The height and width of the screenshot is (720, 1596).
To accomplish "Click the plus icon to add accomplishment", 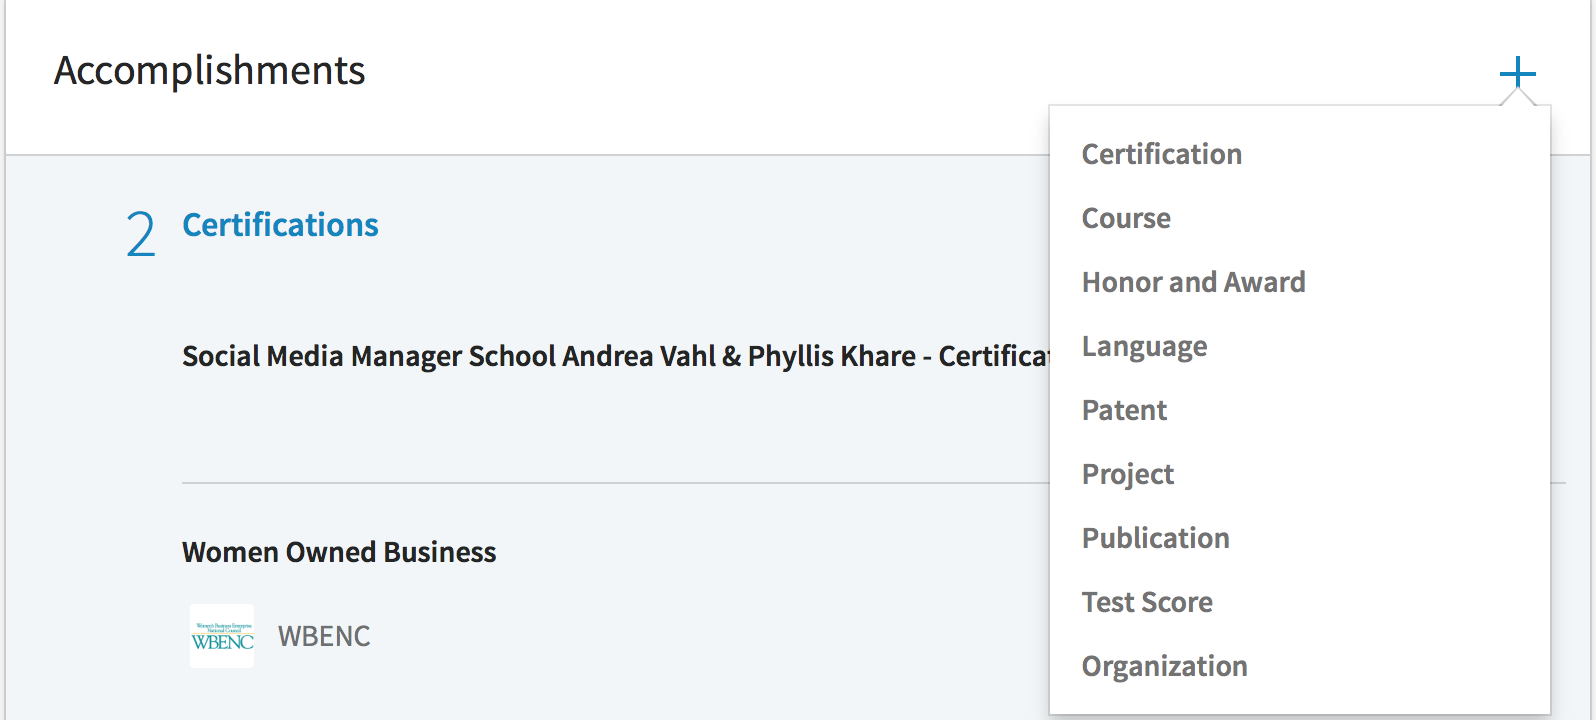I will pyautogui.click(x=1517, y=73).
